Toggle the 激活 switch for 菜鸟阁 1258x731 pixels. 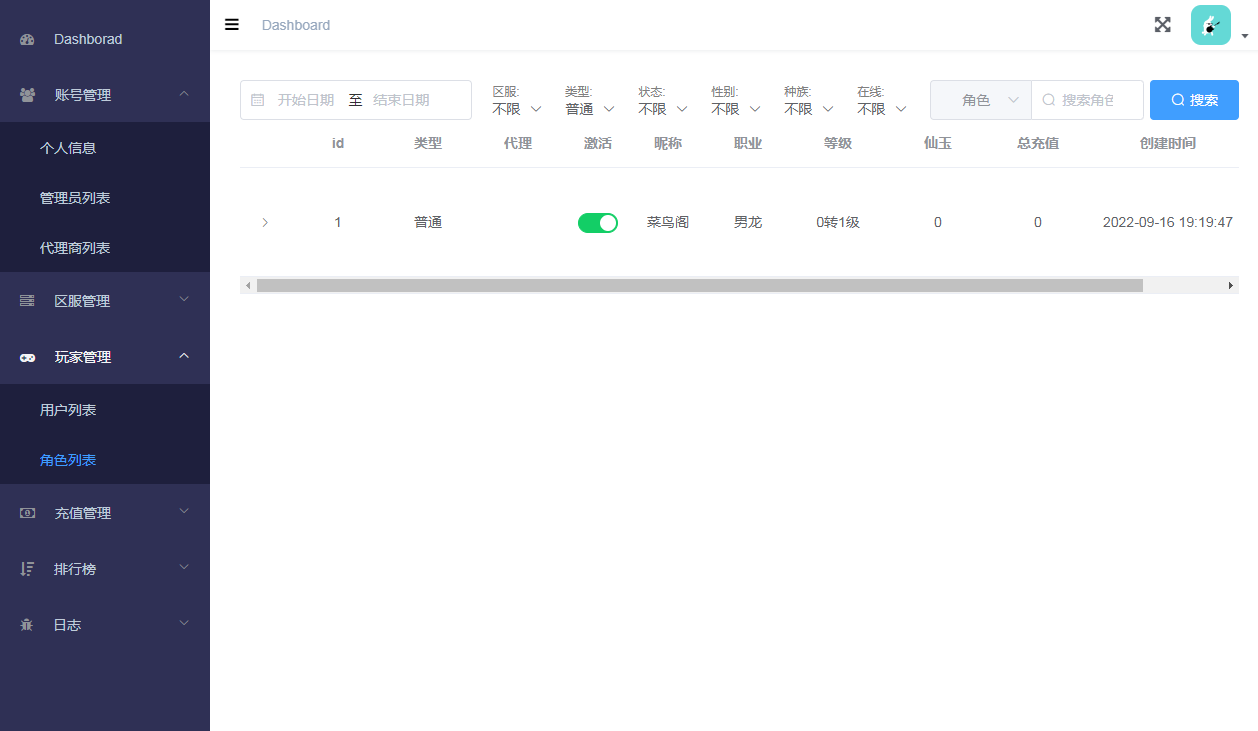tap(597, 223)
